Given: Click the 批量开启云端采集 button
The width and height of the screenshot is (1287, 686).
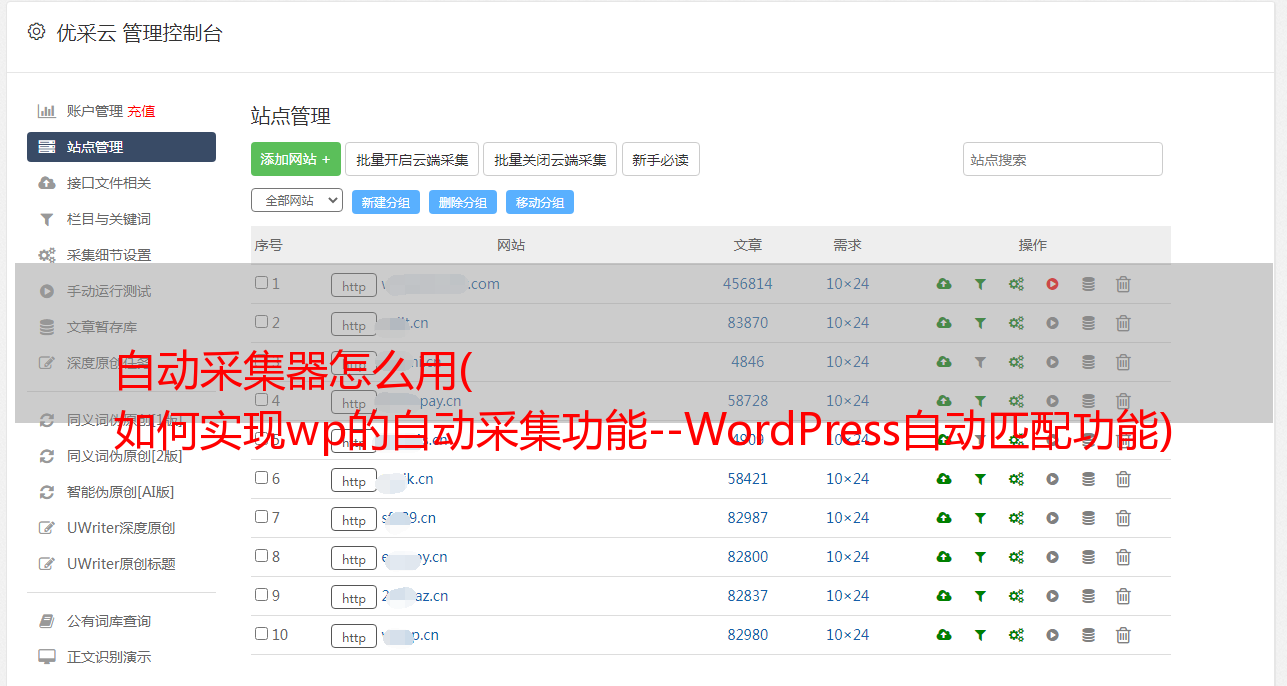Looking at the screenshot, I should click(412, 159).
